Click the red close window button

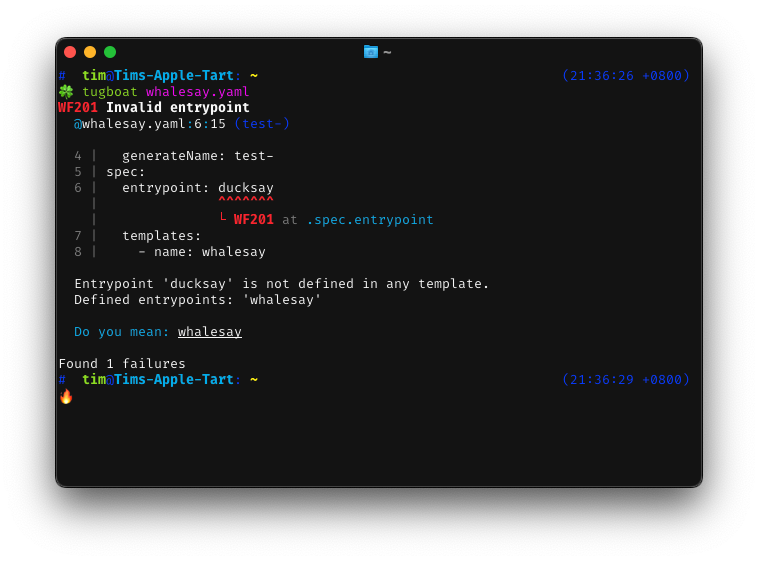pos(70,52)
